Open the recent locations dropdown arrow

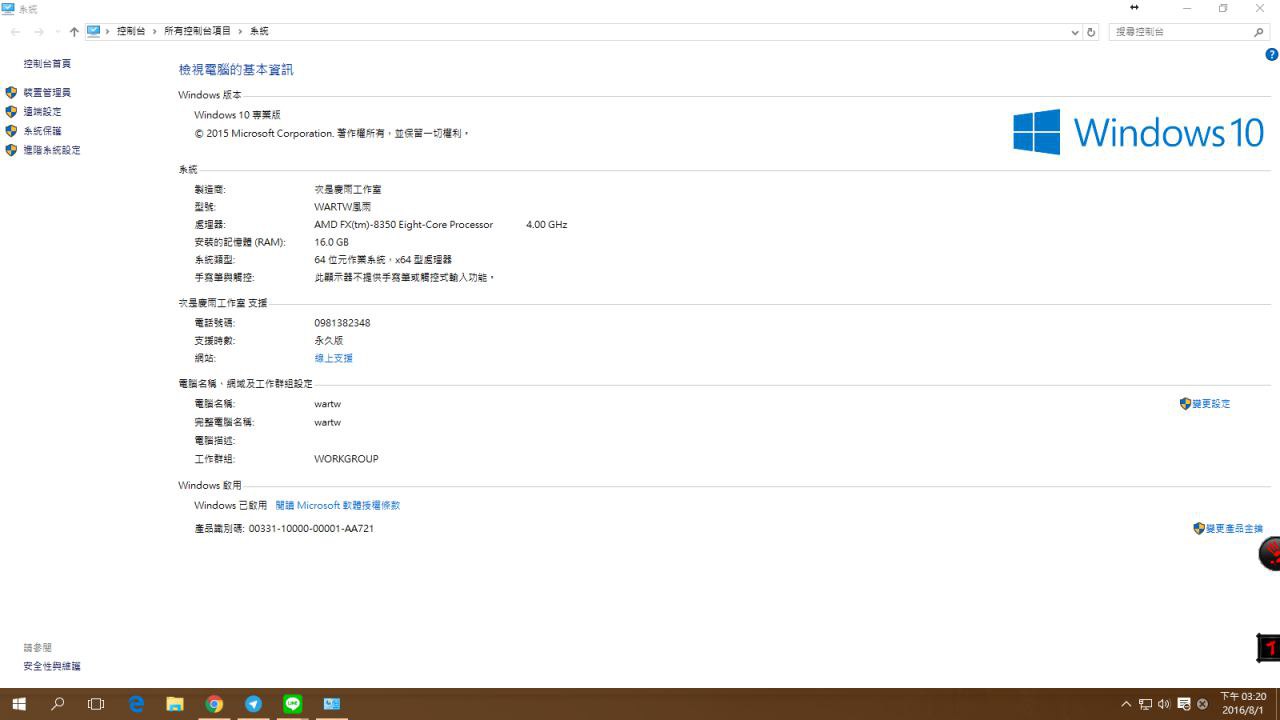pos(57,32)
